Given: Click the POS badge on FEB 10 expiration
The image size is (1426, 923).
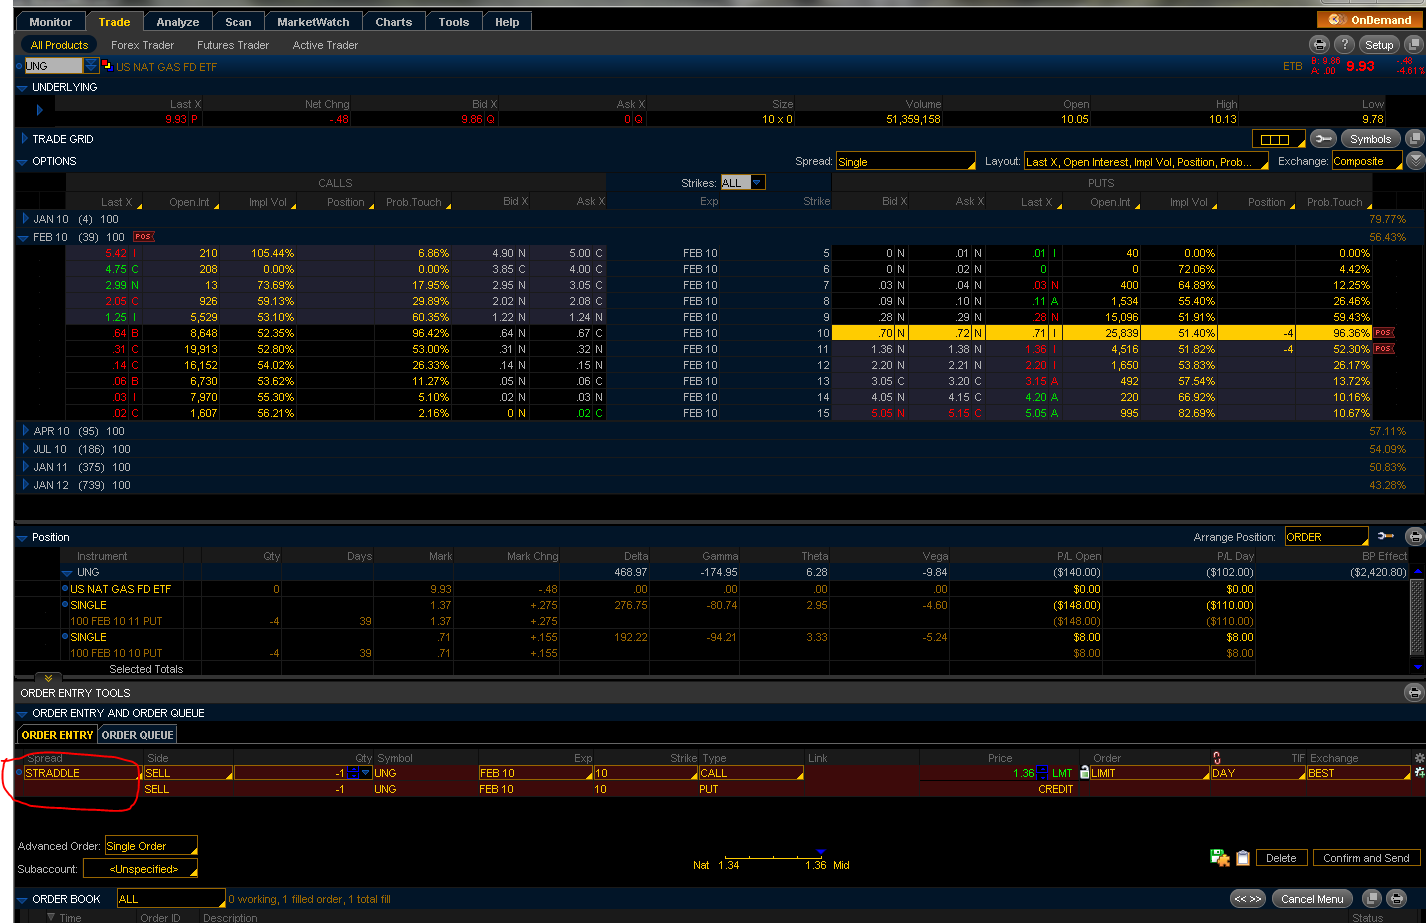Looking at the screenshot, I should click(x=144, y=237).
